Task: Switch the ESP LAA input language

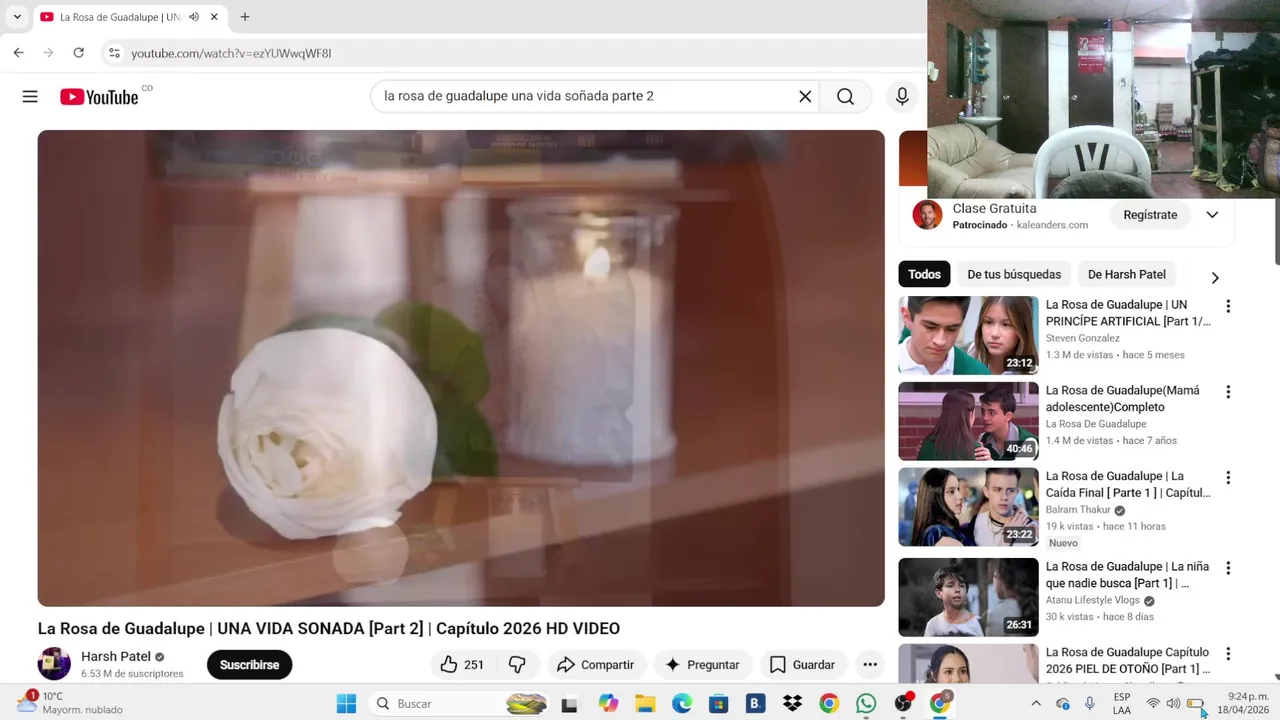Action: pos(1122,704)
